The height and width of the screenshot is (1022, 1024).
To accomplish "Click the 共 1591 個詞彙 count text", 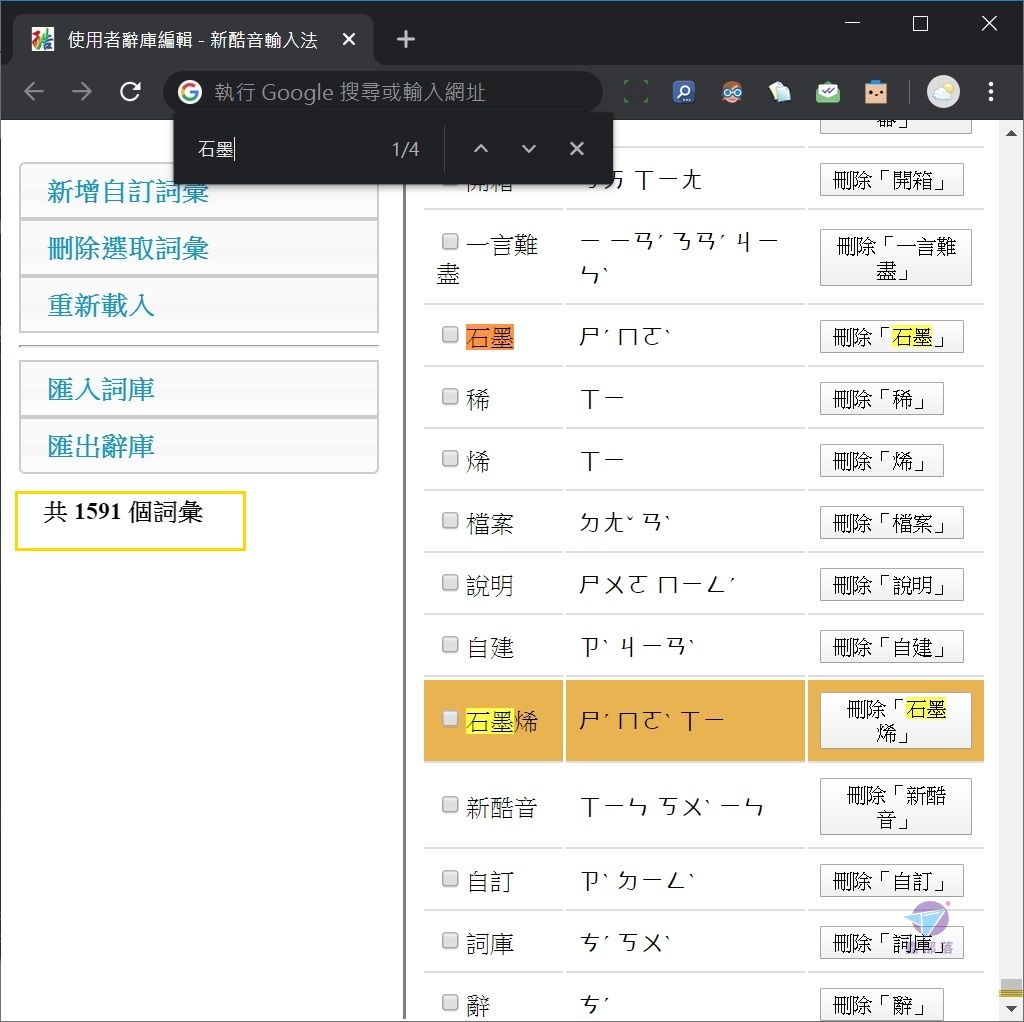I will [123, 511].
